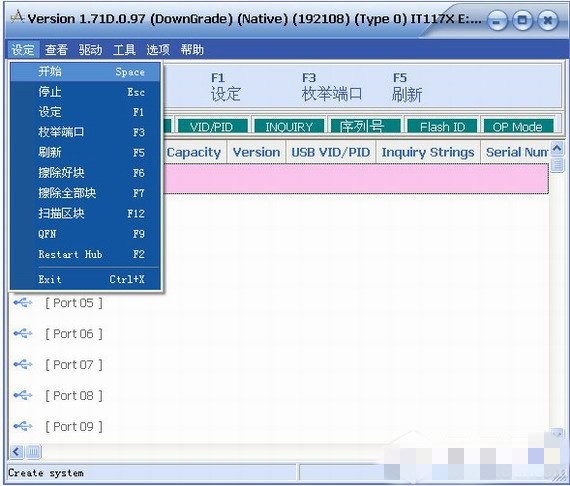Screen dimensions: 570x486
Task: Click the vertical scrollbar up arrow
Action: [557, 148]
